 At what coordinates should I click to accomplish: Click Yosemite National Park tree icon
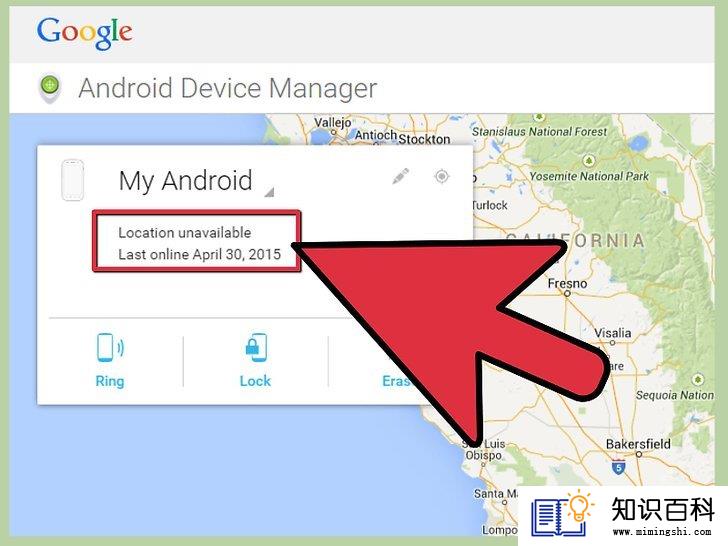click(x=589, y=161)
